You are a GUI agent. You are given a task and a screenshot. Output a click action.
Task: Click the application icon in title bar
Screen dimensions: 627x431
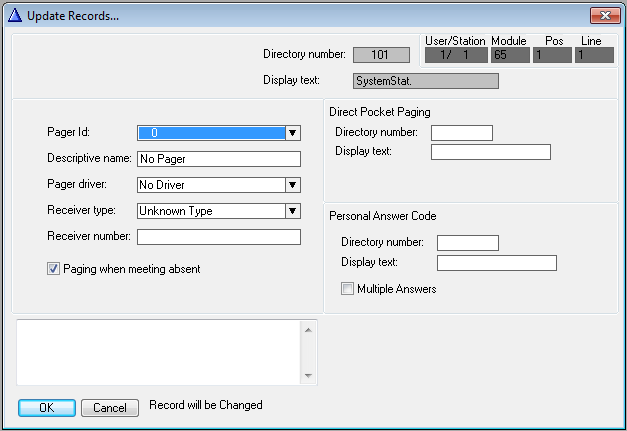click(14, 16)
